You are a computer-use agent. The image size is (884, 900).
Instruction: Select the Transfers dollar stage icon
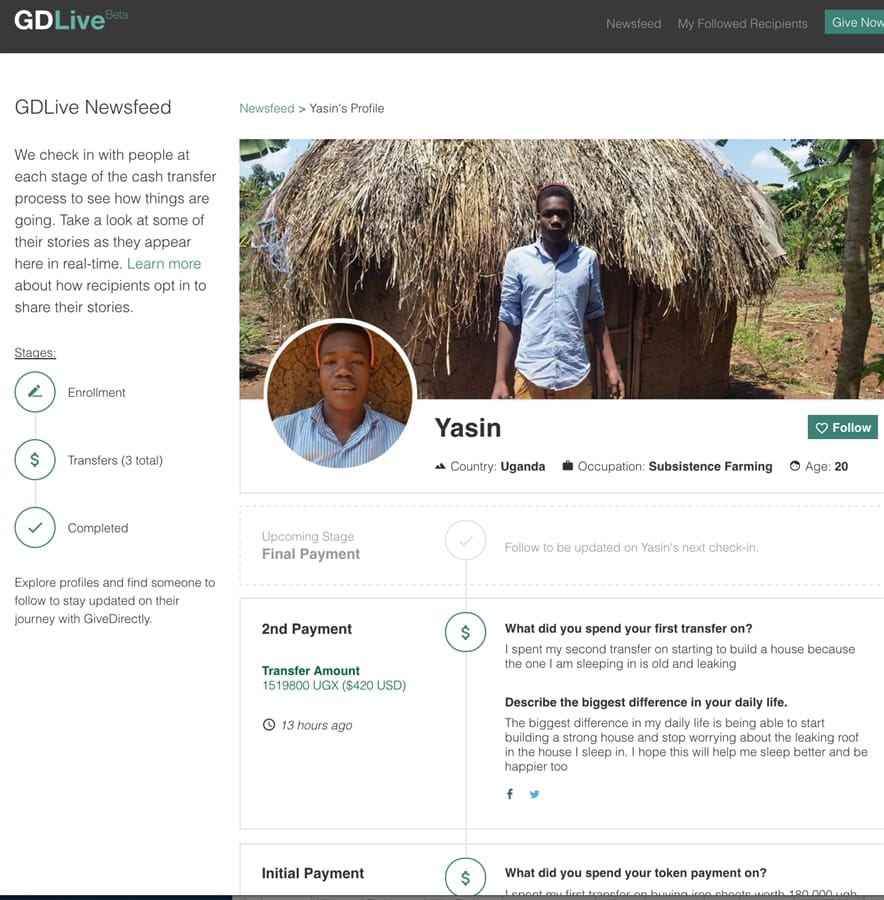(35, 460)
